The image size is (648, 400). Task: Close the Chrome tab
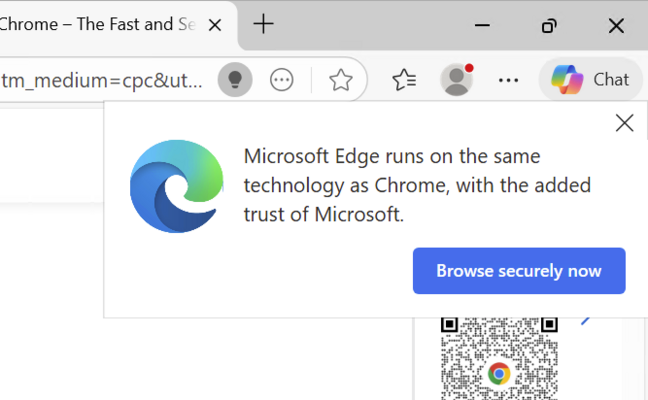click(x=216, y=24)
